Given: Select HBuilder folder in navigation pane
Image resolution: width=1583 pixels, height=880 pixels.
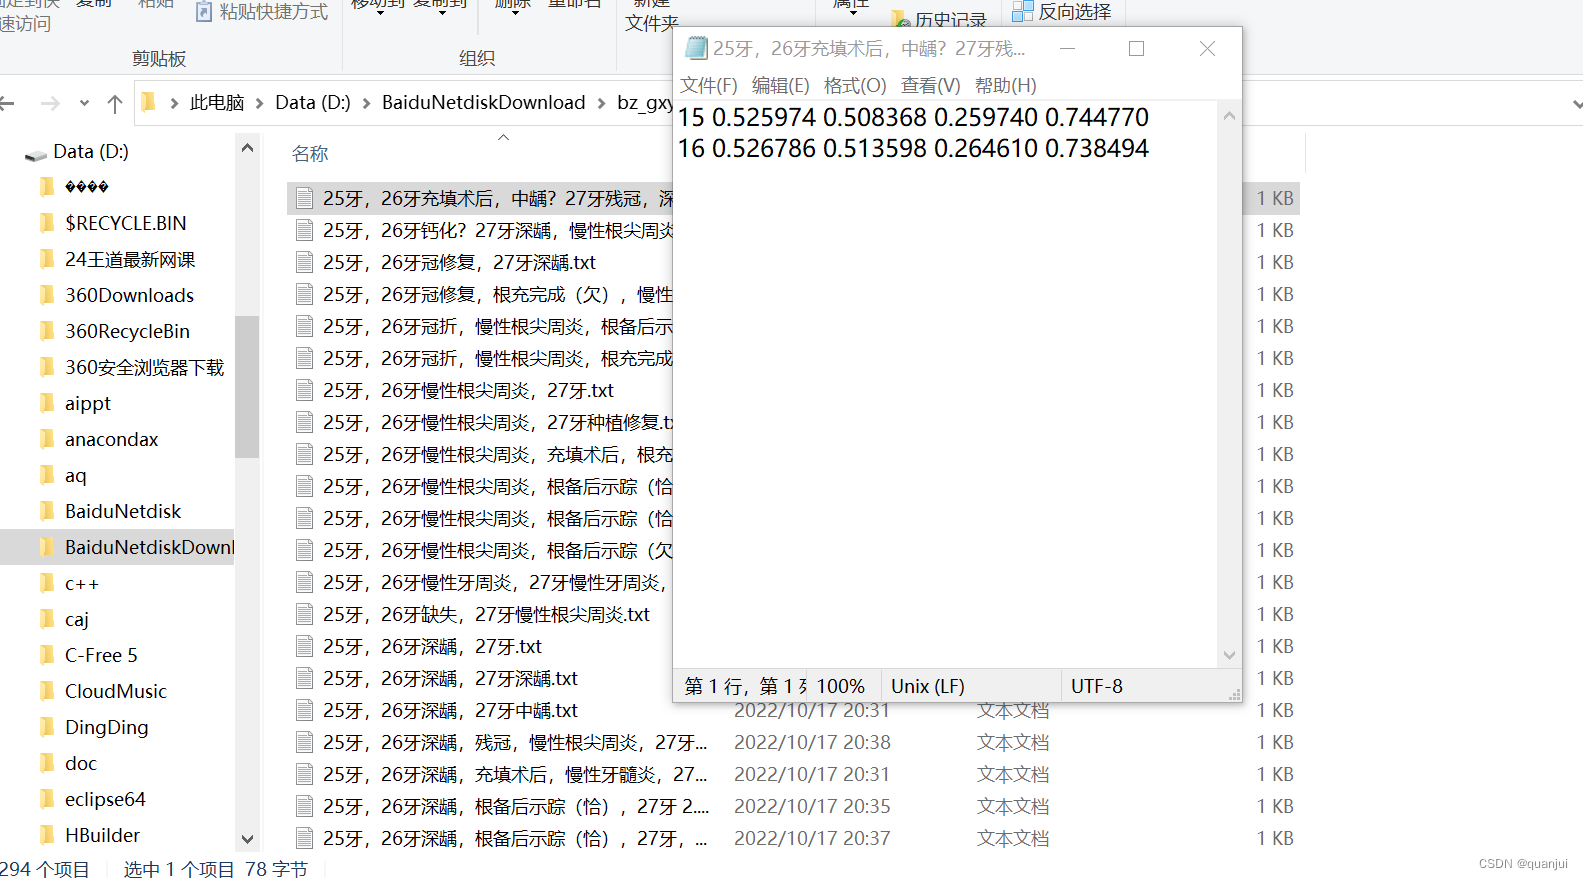Looking at the screenshot, I should click(x=102, y=835).
